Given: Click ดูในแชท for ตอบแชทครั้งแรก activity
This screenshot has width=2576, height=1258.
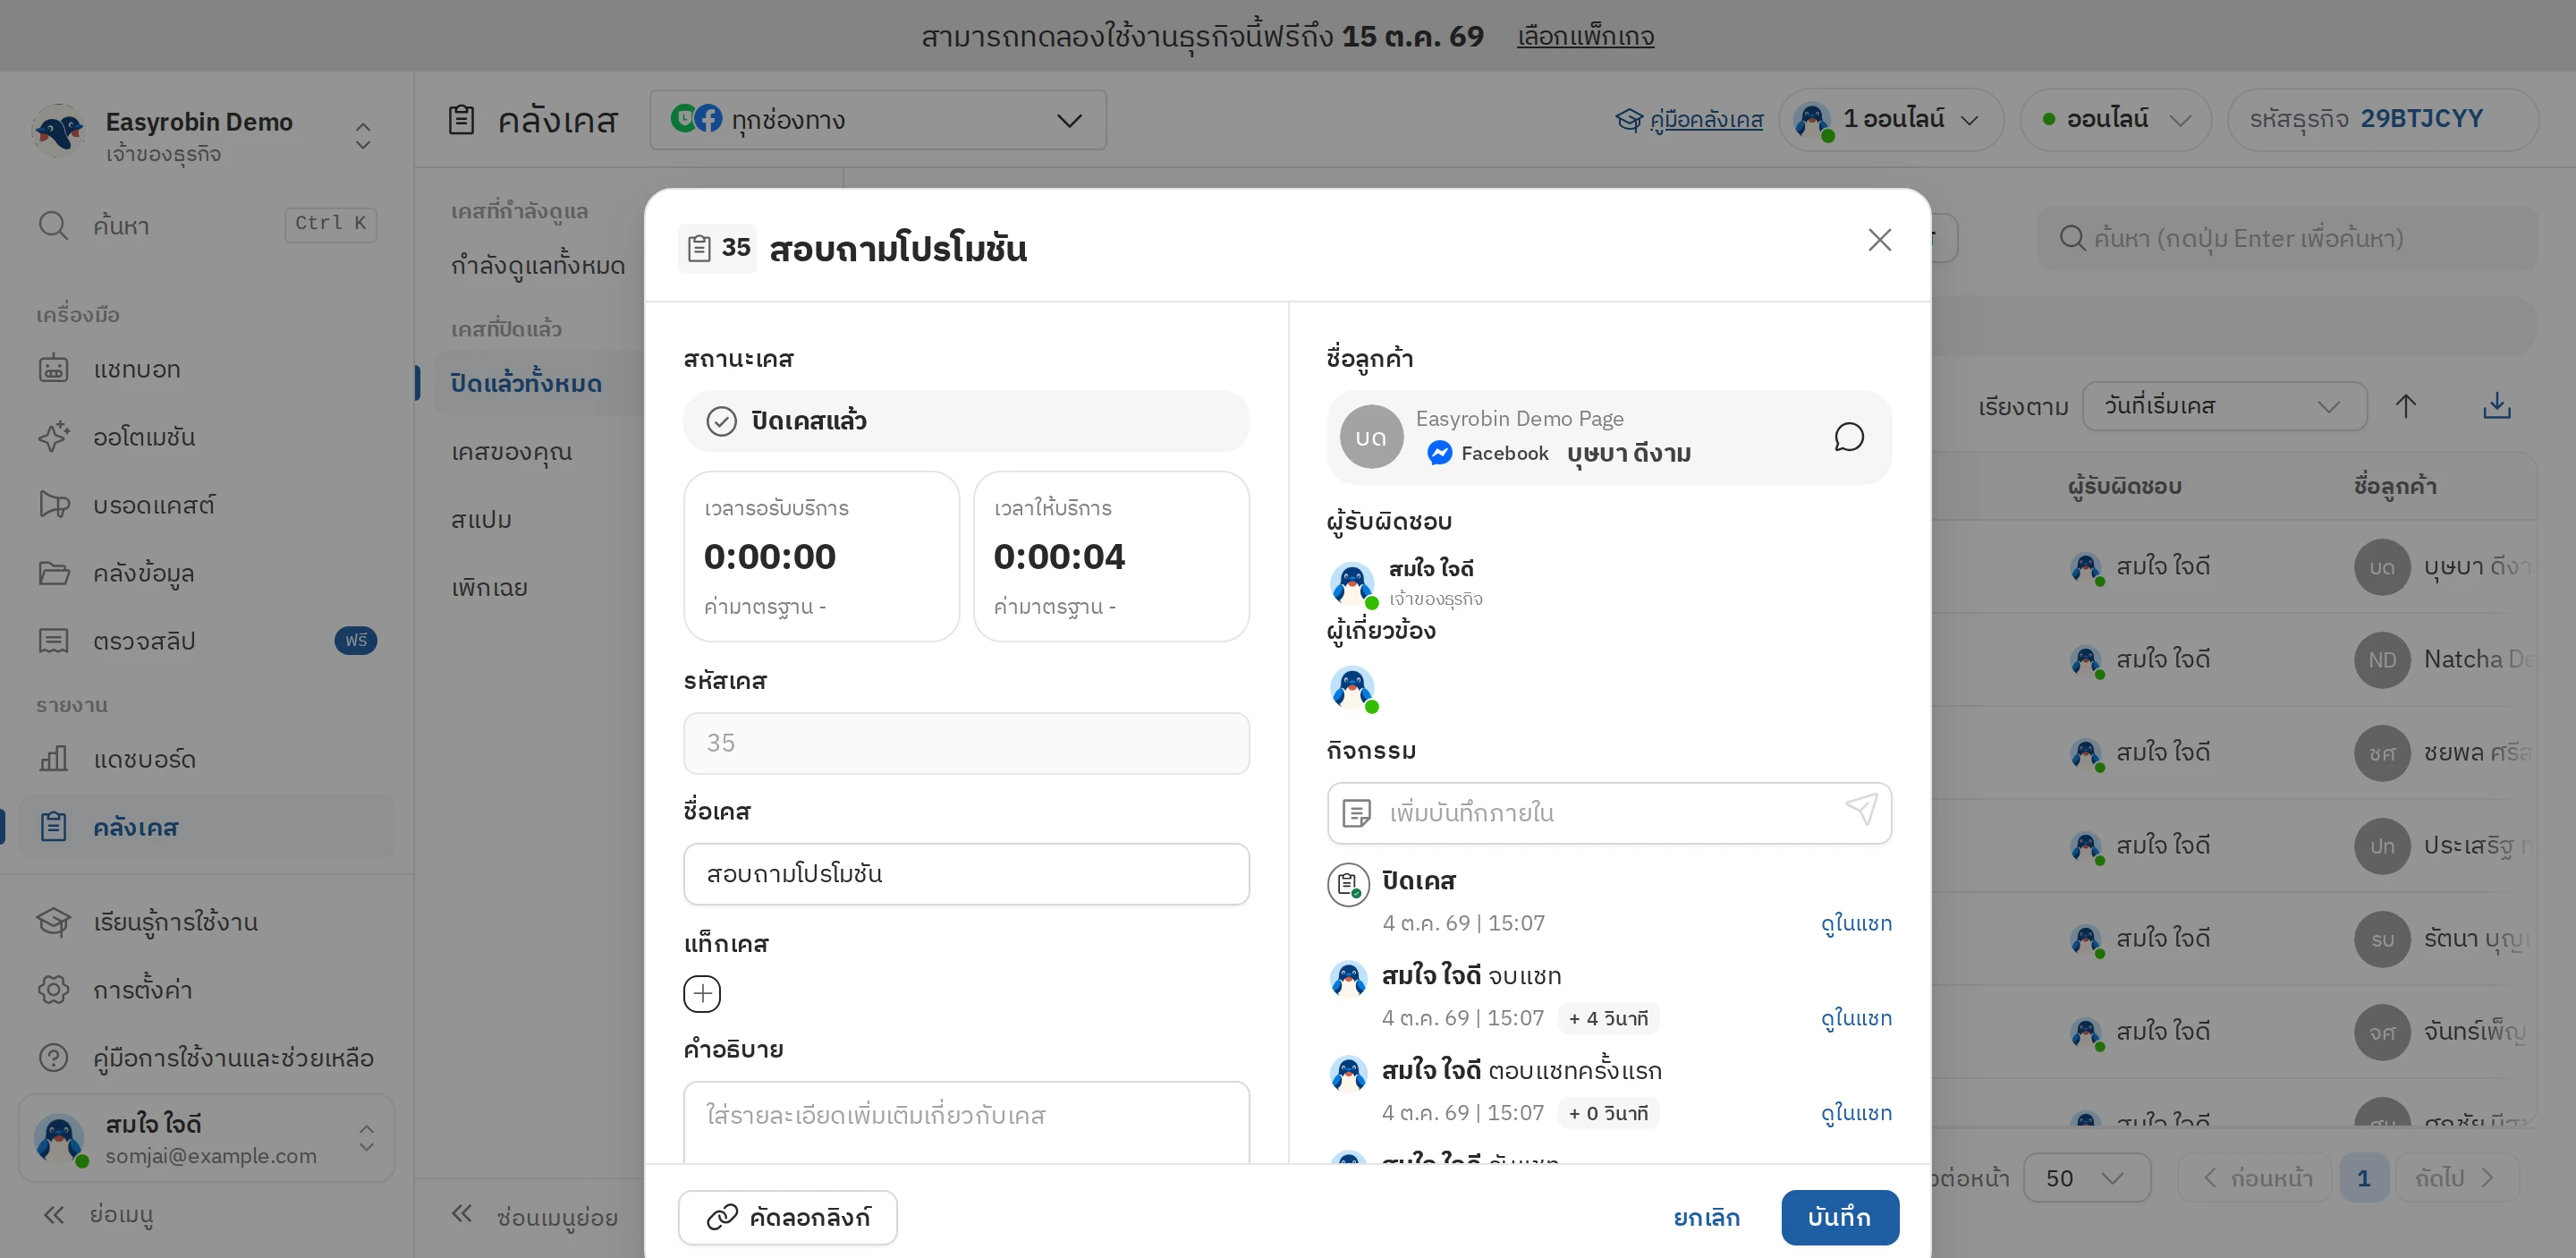Looking at the screenshot, I should pyautogui.click(x=1855, y=1113).
